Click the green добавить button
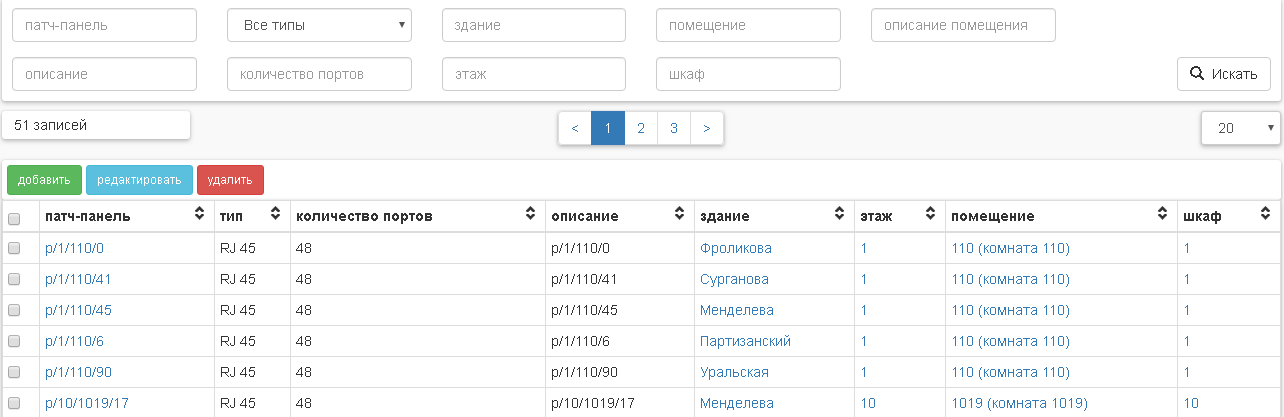 click(x=44, y=180)
